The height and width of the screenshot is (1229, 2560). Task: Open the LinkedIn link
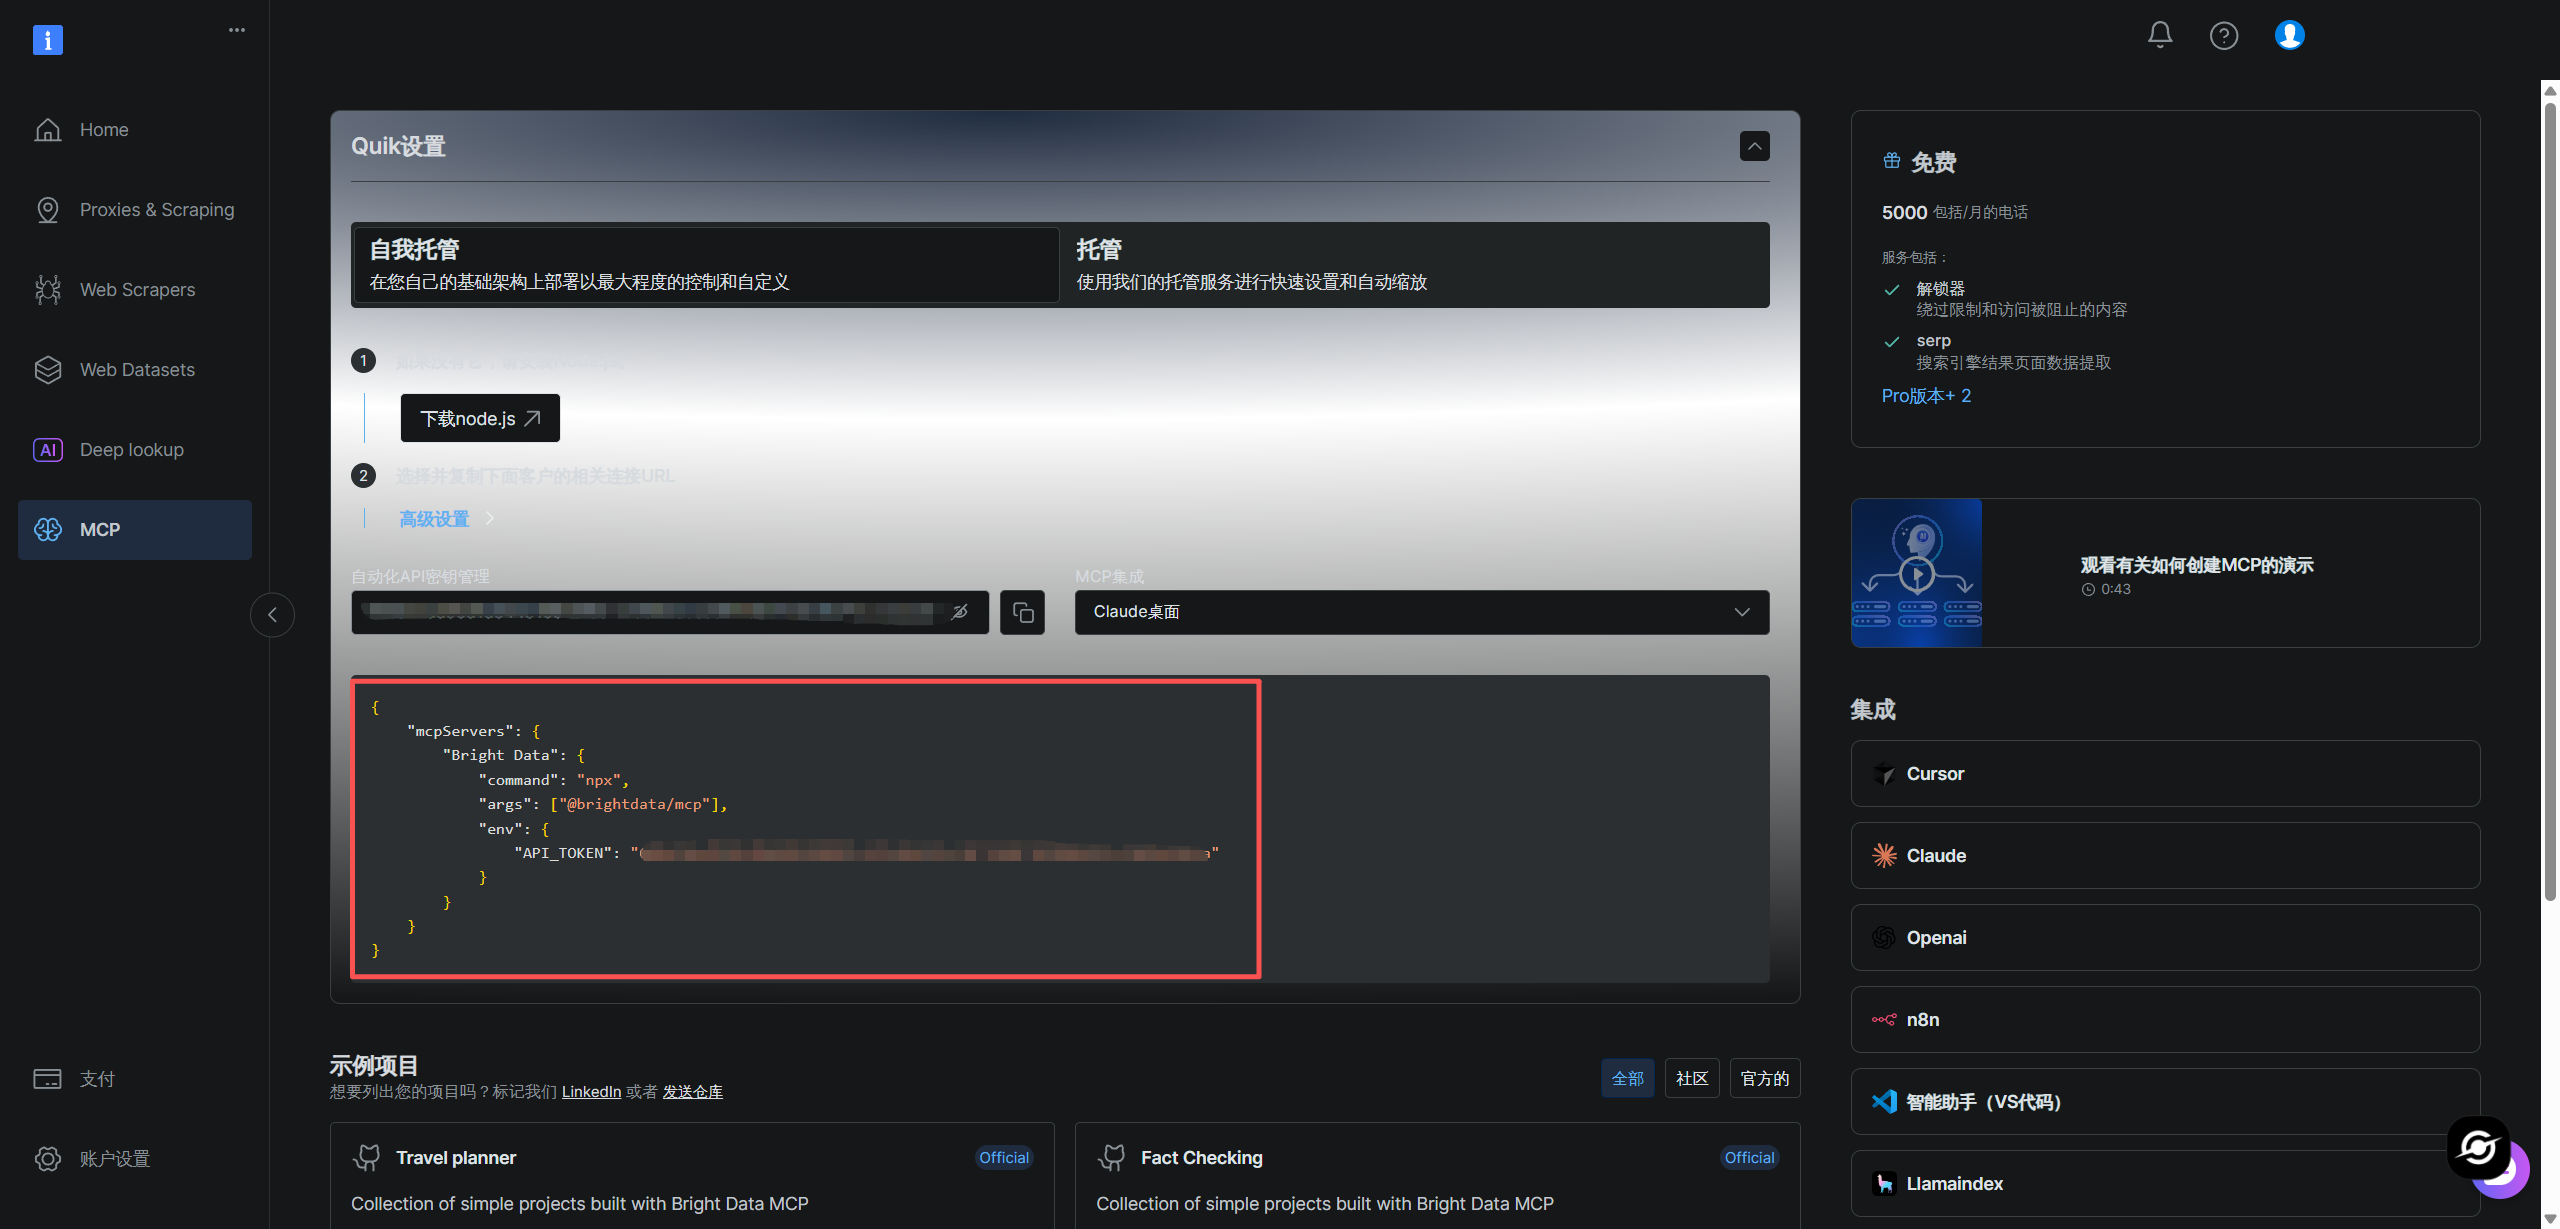[x=591, y=1092]
